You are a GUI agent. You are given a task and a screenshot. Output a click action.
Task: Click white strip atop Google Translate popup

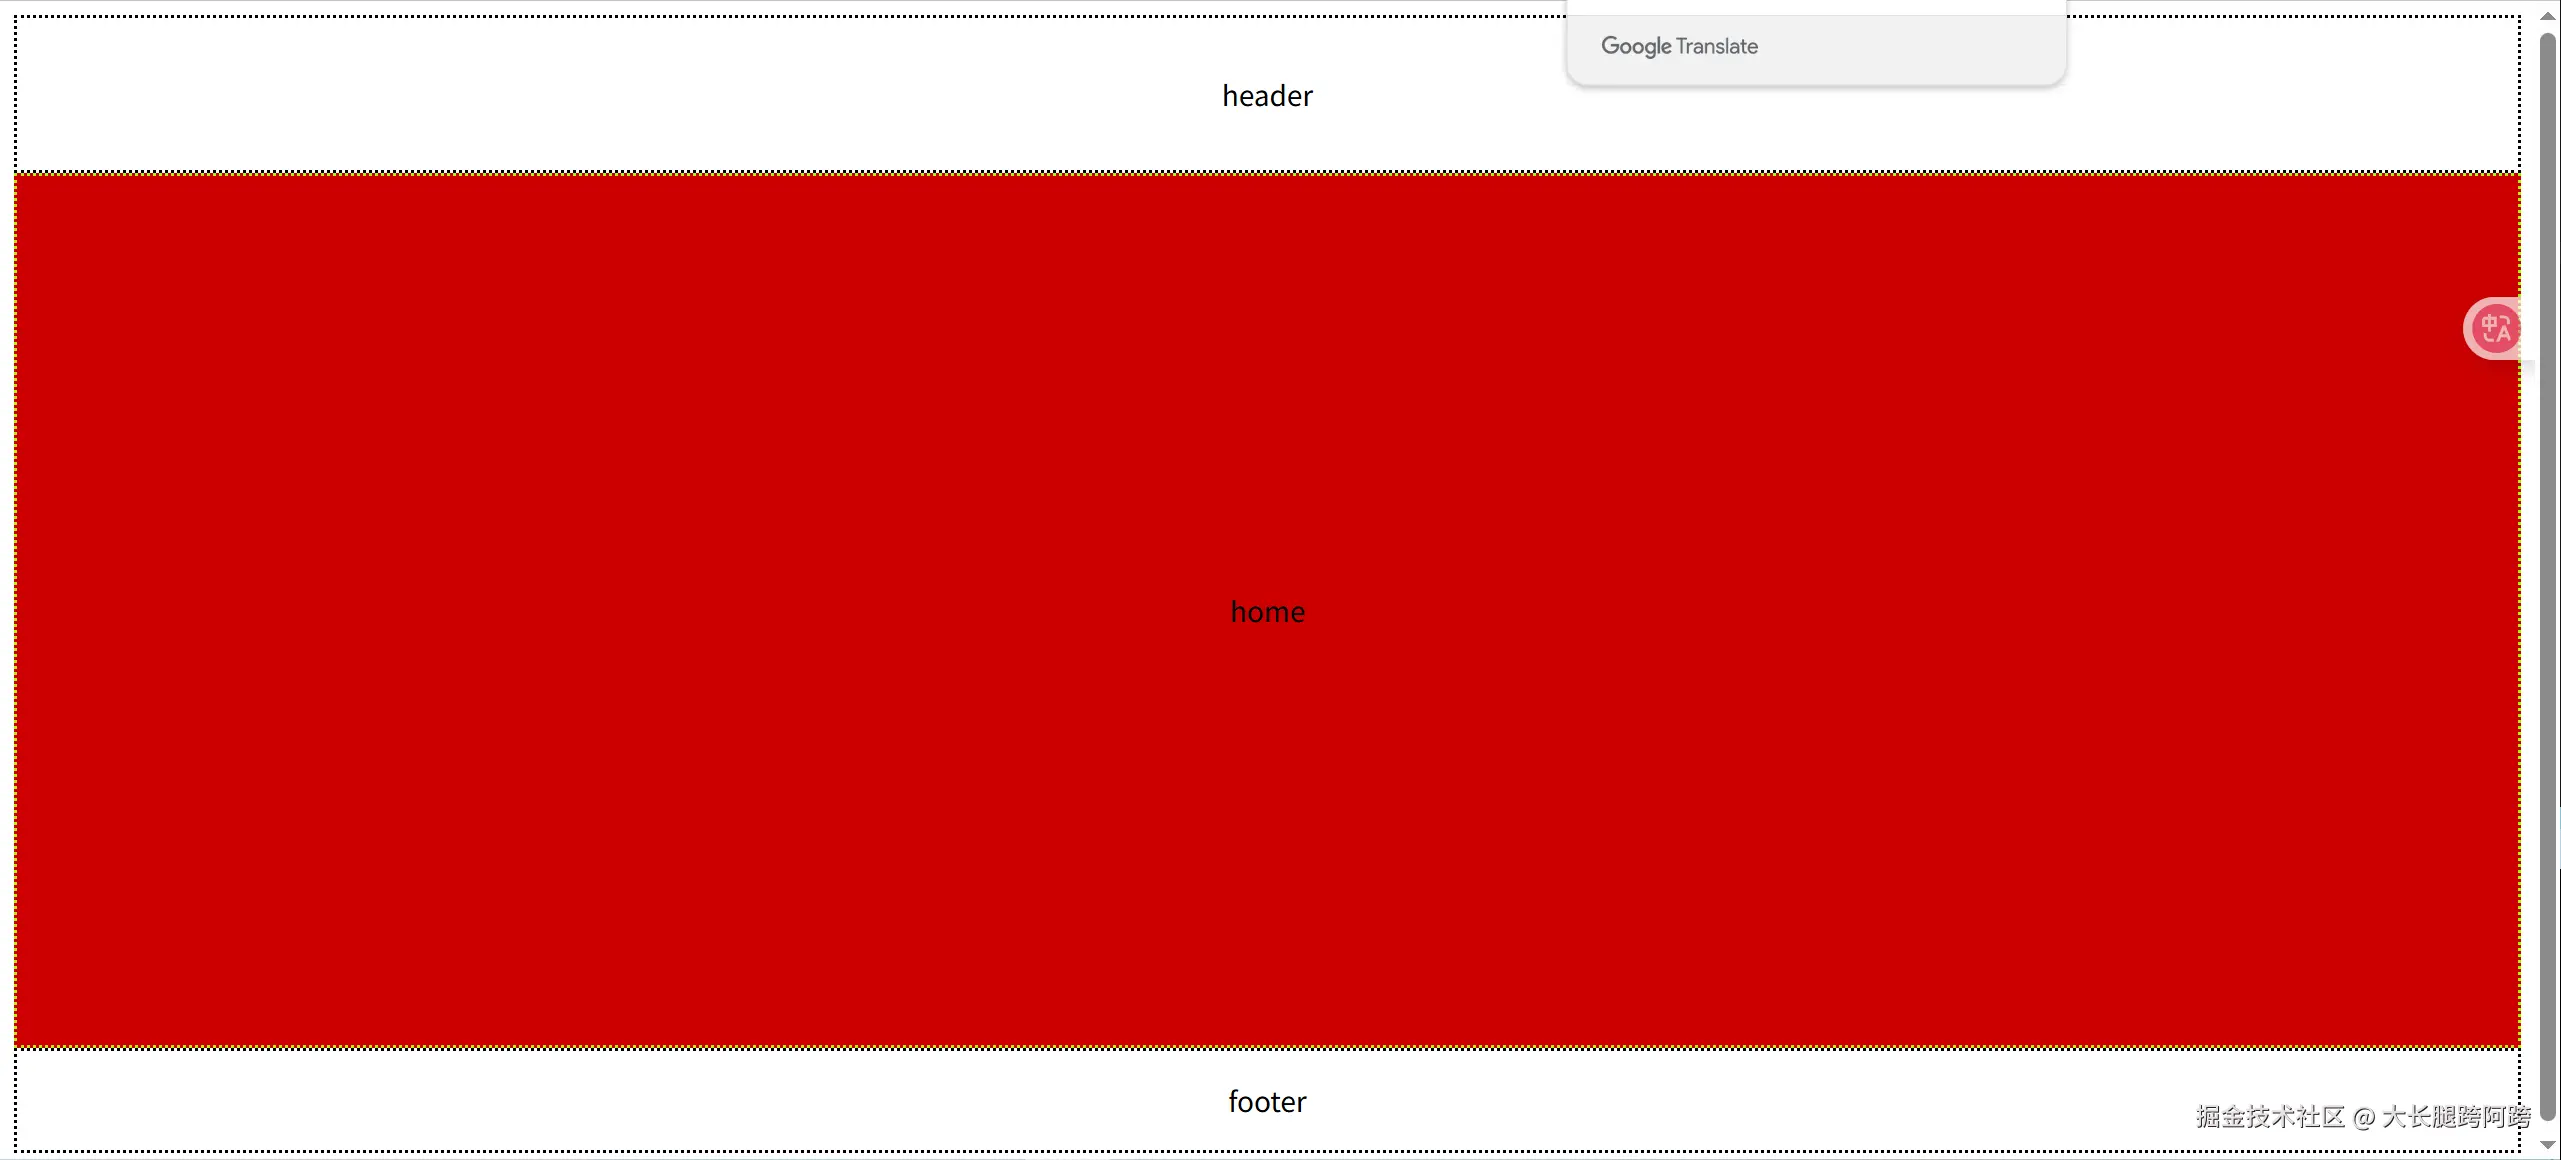[x=1815, y=7]
